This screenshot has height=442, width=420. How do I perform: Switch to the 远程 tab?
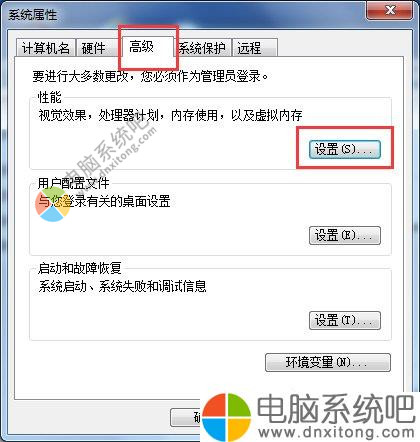click(x=255, y=48)
